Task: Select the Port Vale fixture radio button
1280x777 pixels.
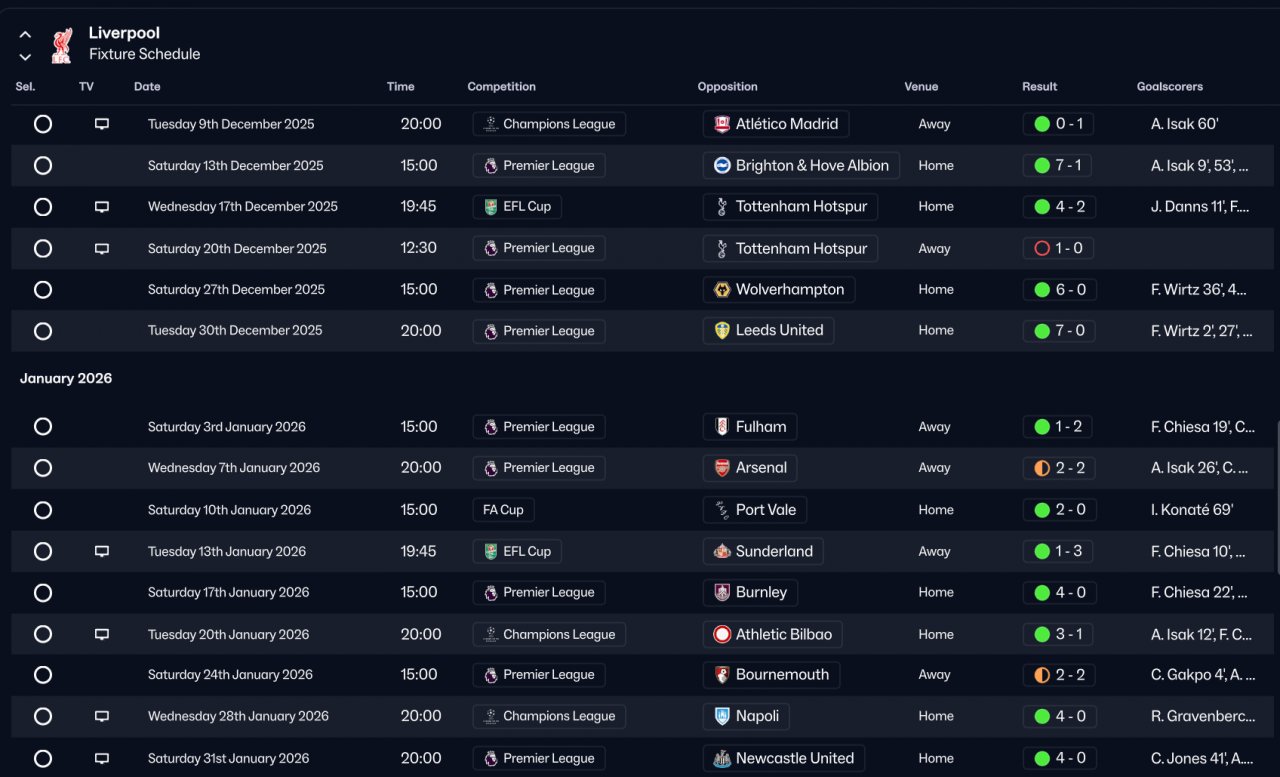Action: click(x=43, y=510)
